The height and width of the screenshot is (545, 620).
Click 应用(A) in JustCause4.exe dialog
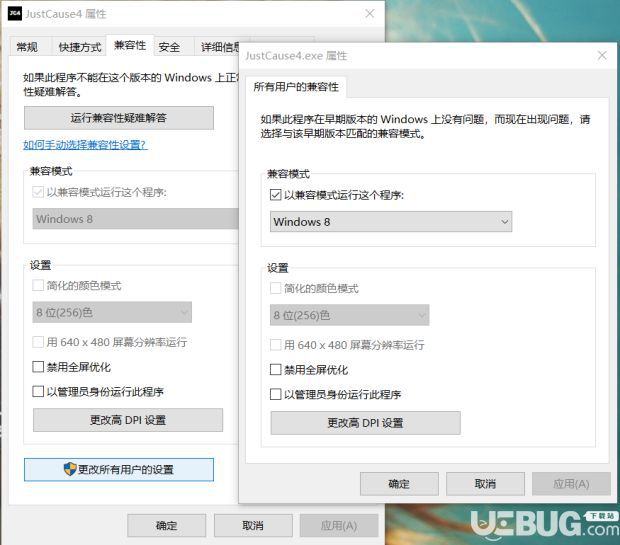(571, 484)
